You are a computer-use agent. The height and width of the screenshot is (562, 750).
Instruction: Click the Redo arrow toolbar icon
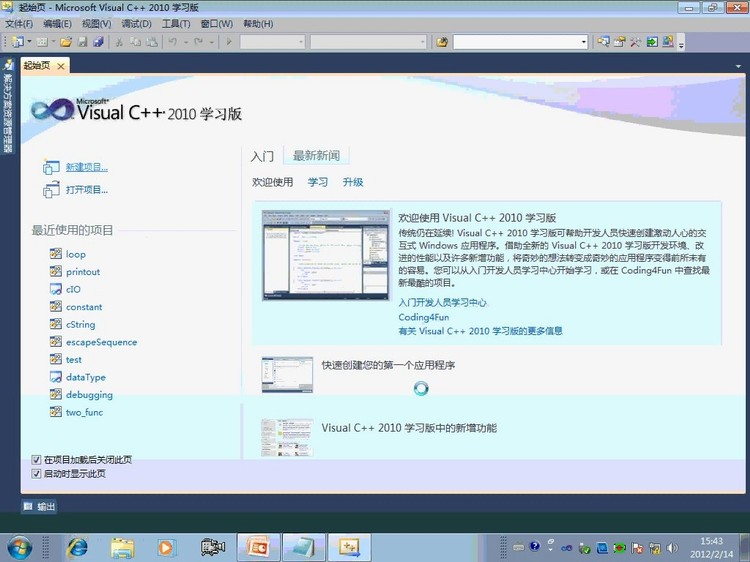point(199,42)
